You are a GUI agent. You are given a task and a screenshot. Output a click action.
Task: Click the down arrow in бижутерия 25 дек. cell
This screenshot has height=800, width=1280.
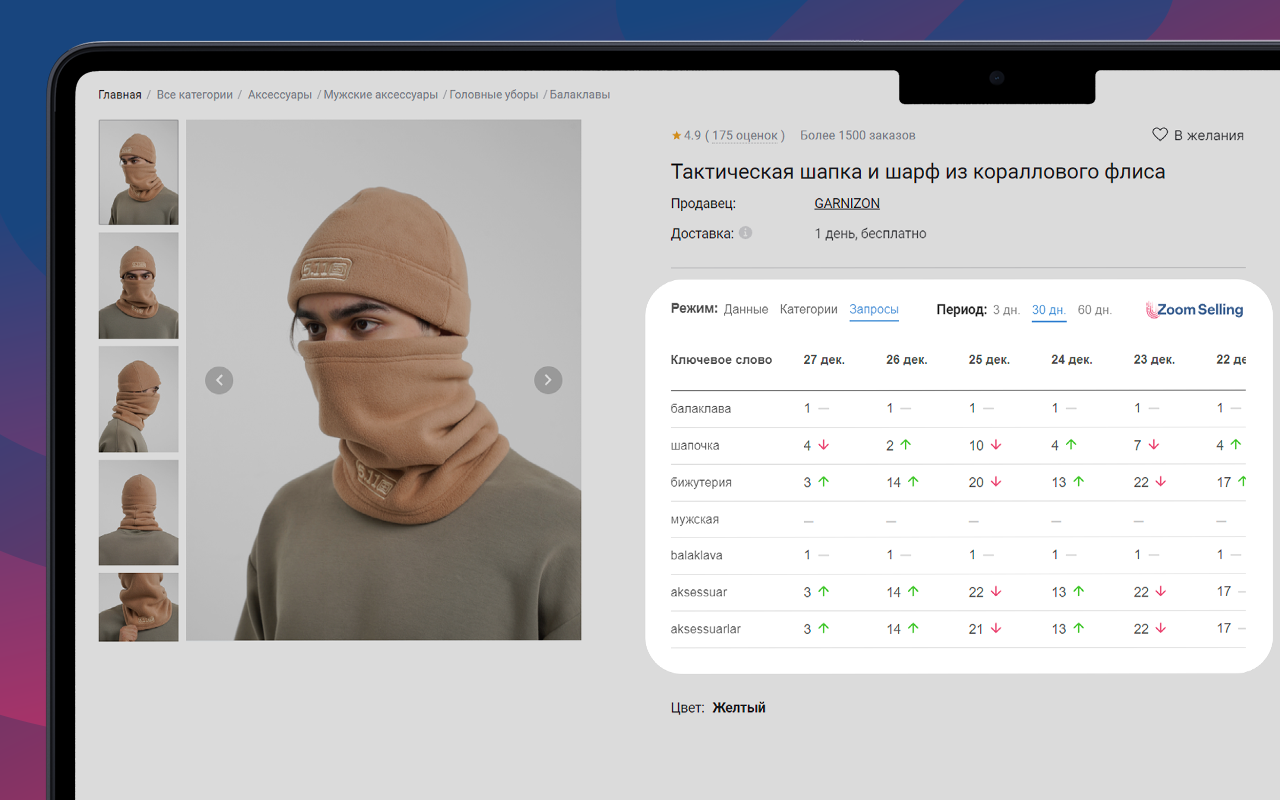996,482
